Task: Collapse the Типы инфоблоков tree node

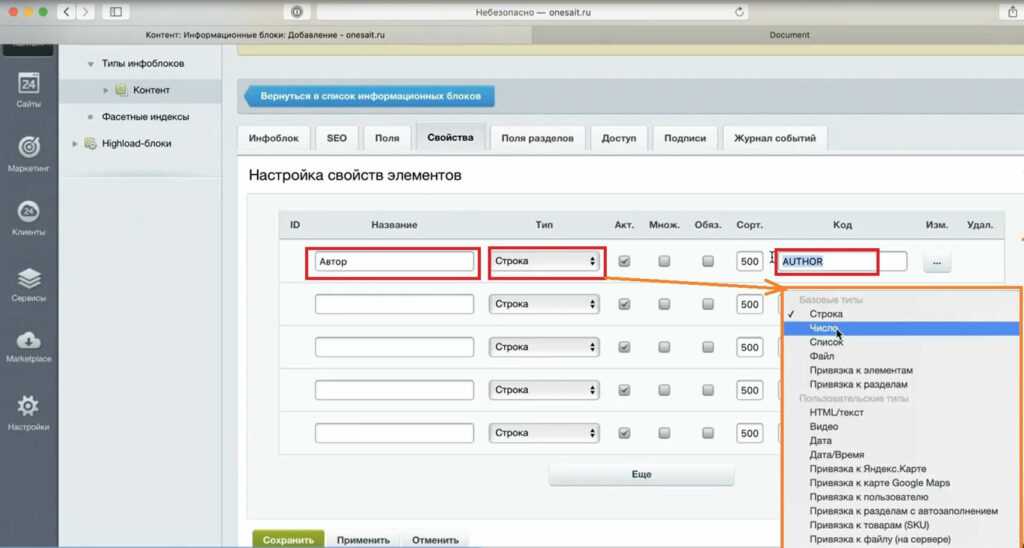Action: (91, 64)
